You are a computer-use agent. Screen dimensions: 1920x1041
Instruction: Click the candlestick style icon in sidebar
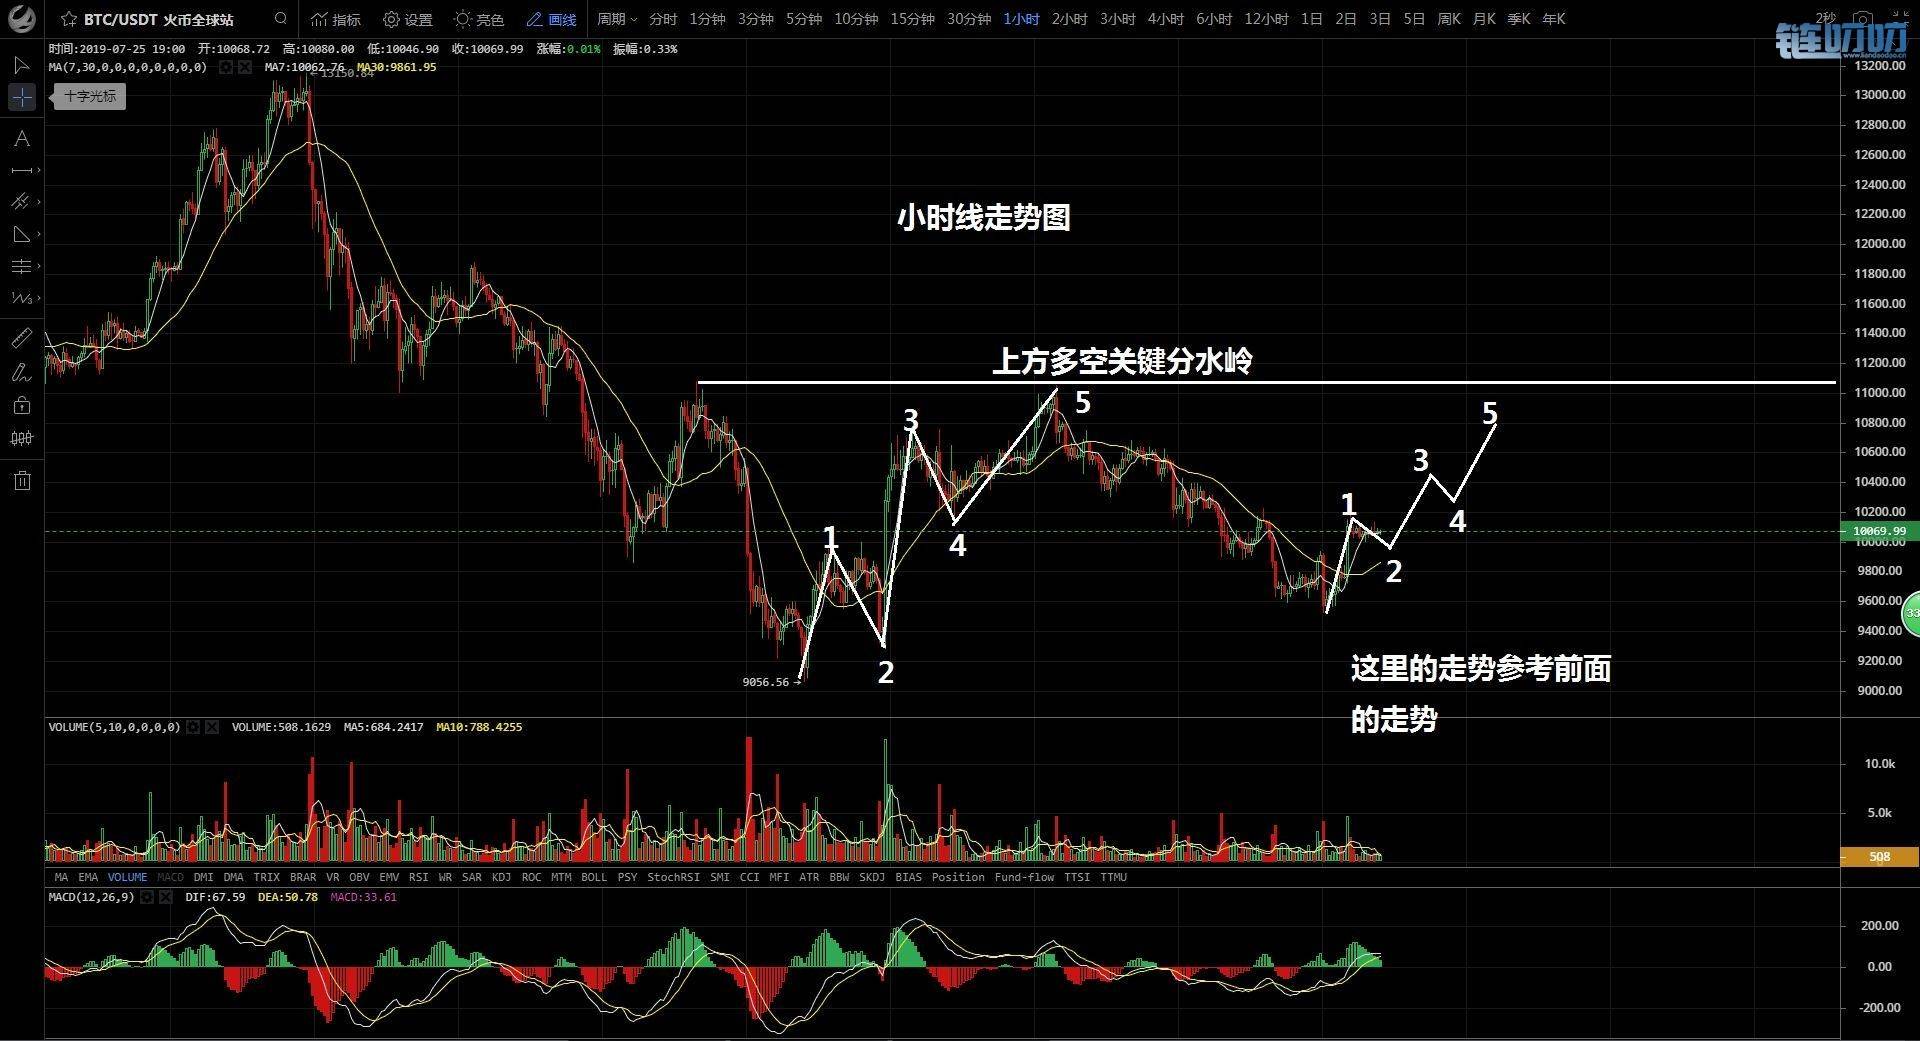click(22, 438)
